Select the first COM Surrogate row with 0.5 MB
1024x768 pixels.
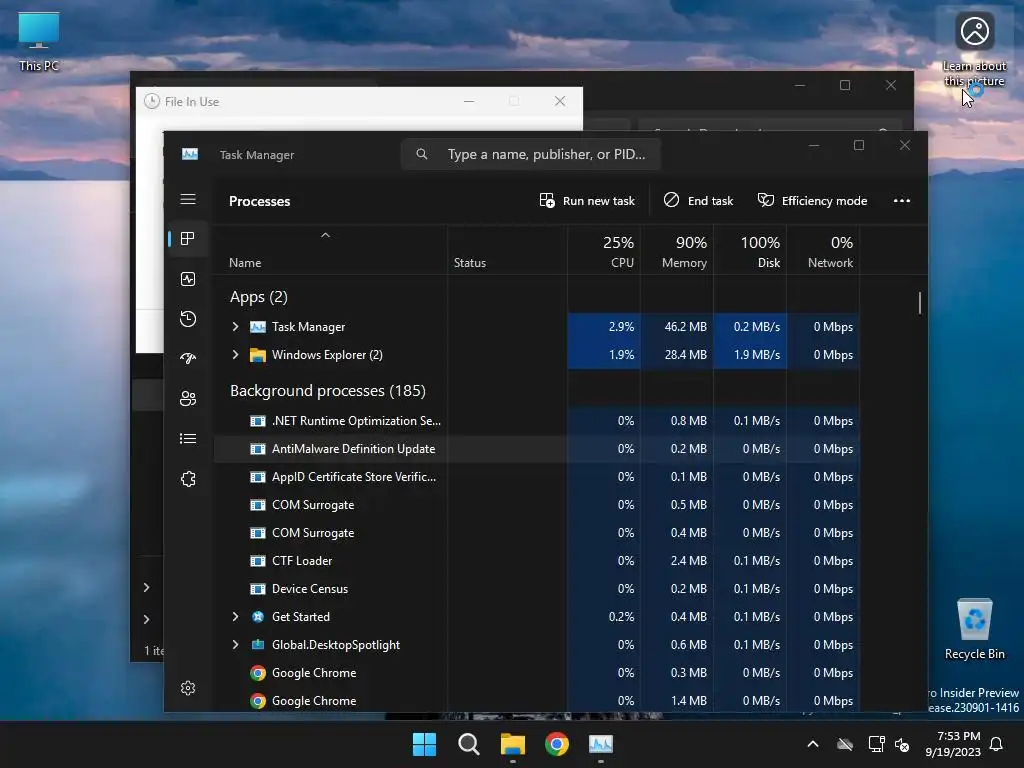[x=537, y=505]
